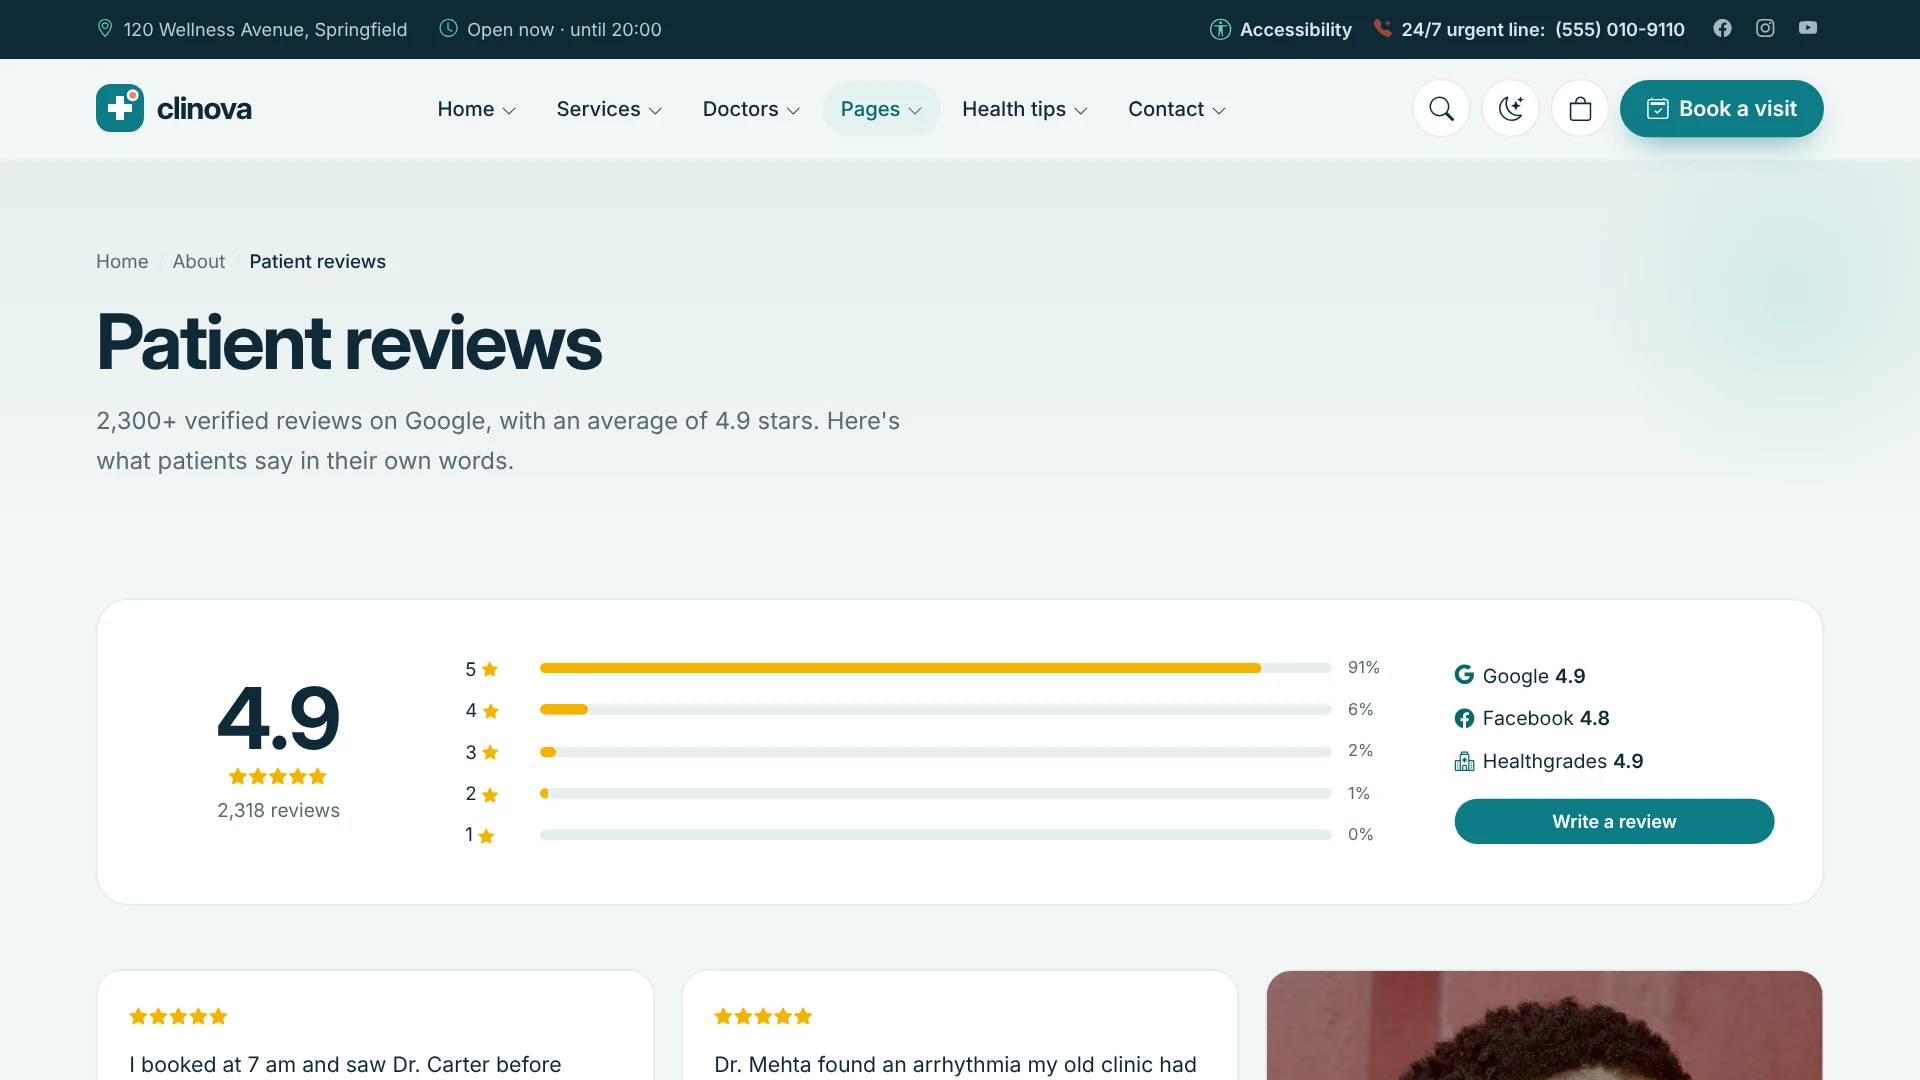Click the Dr. Carter 7 am review card
The height and width of the screenshot is (1080, 1920).
point(375,1025)
